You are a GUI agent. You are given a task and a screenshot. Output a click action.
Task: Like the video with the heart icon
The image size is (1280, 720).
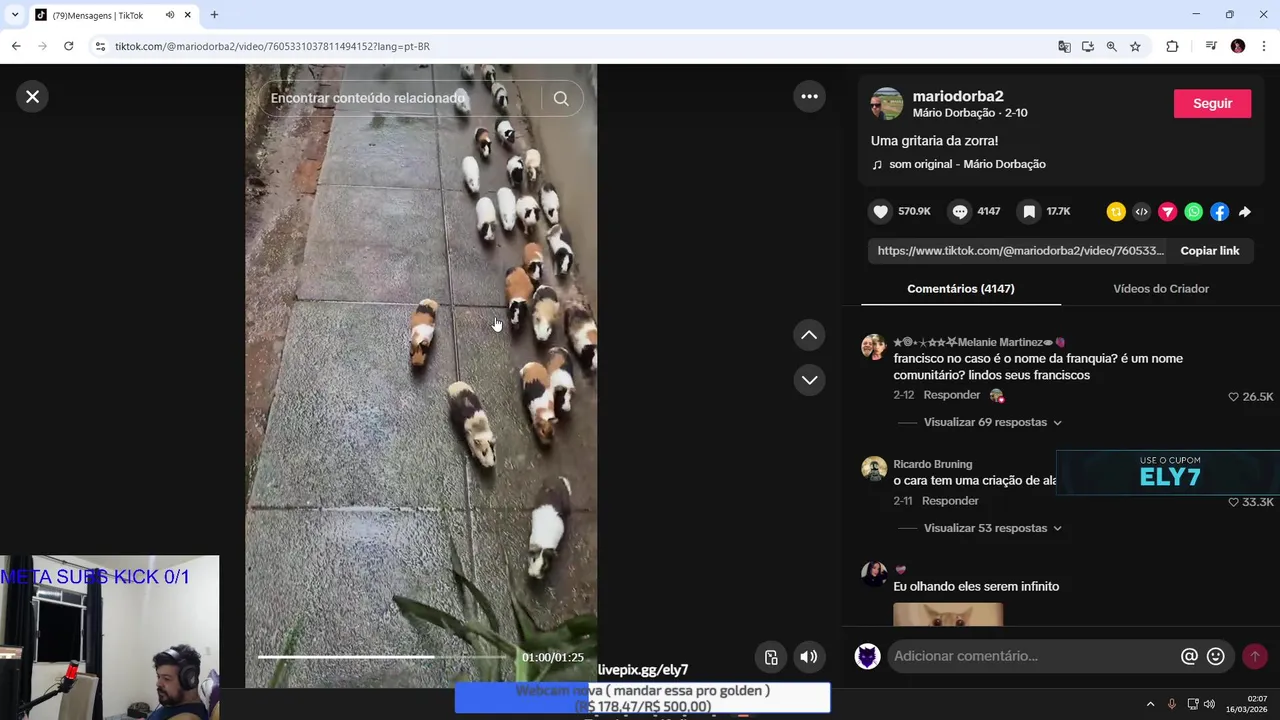[880, 211]
